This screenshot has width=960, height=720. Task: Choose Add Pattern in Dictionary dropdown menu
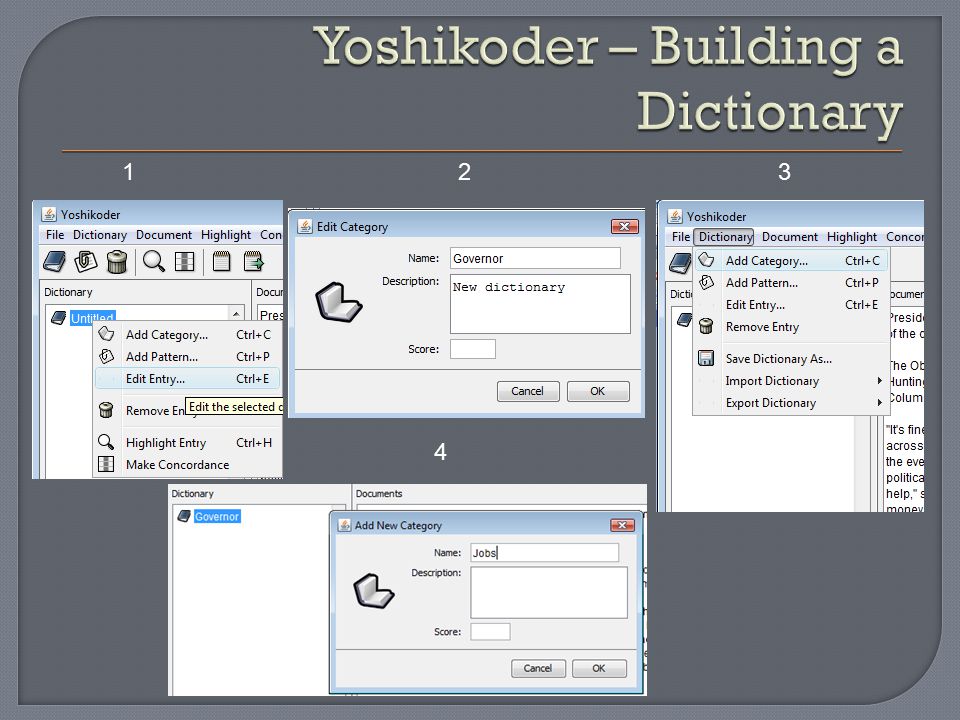point(791,282)
